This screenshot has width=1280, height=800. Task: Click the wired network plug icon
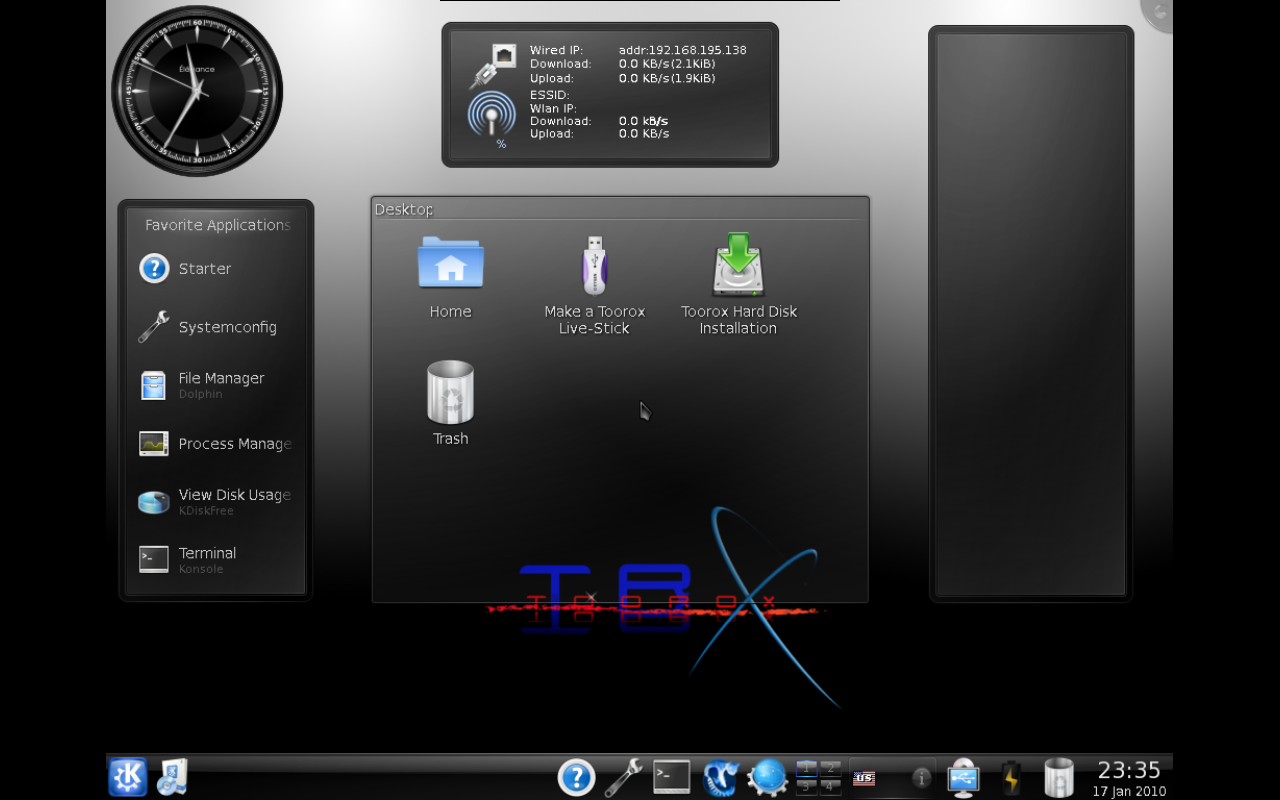tap(493, 65)
